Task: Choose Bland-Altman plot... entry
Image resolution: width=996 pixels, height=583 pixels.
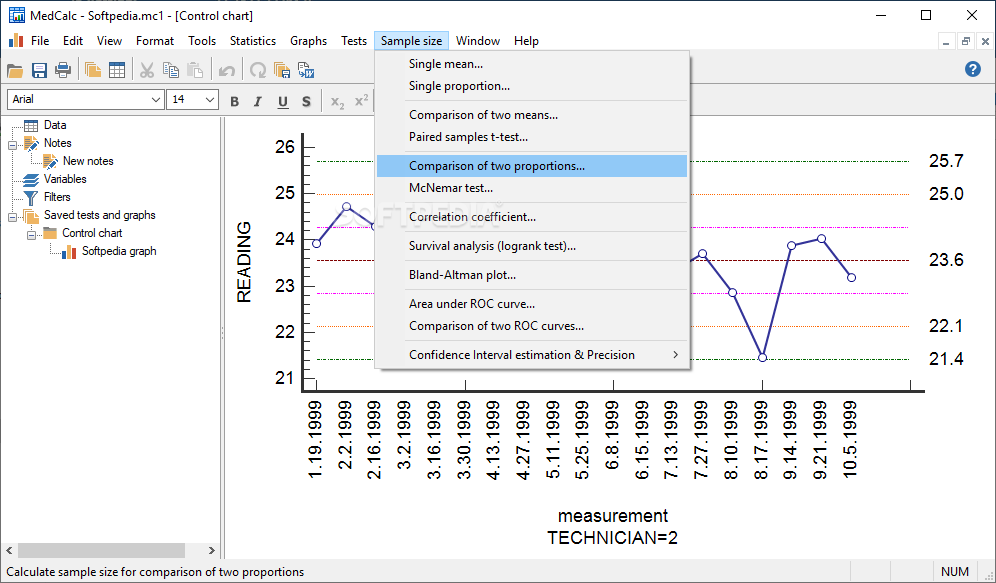Action: pyautogui.click(x=531, y=275)
